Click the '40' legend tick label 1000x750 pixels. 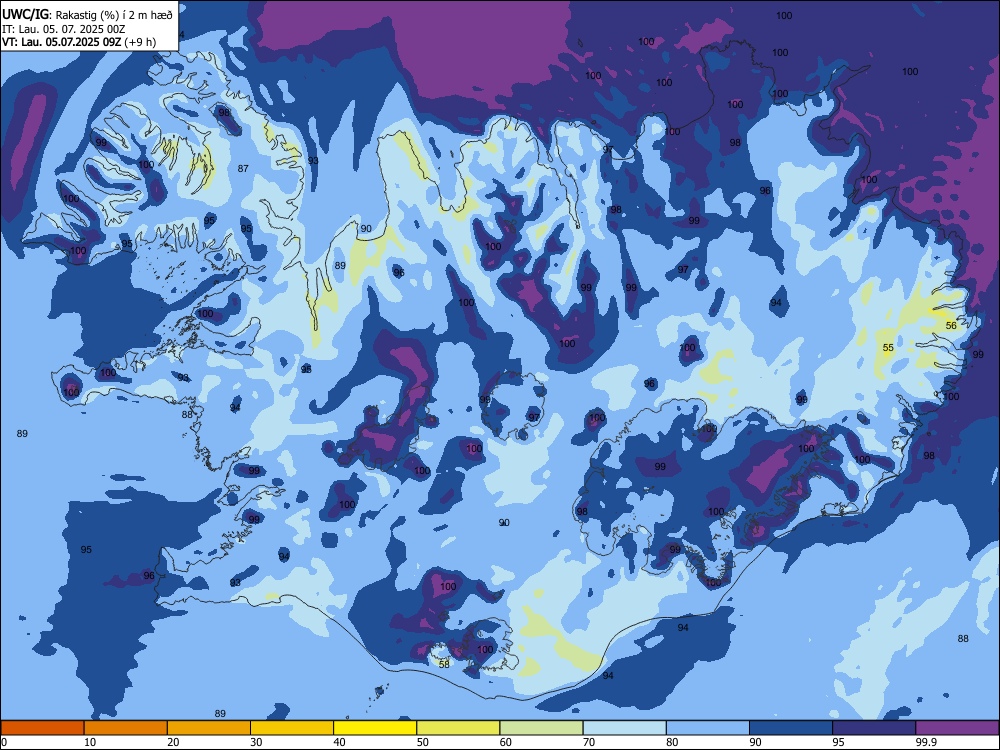coord(339,742)
